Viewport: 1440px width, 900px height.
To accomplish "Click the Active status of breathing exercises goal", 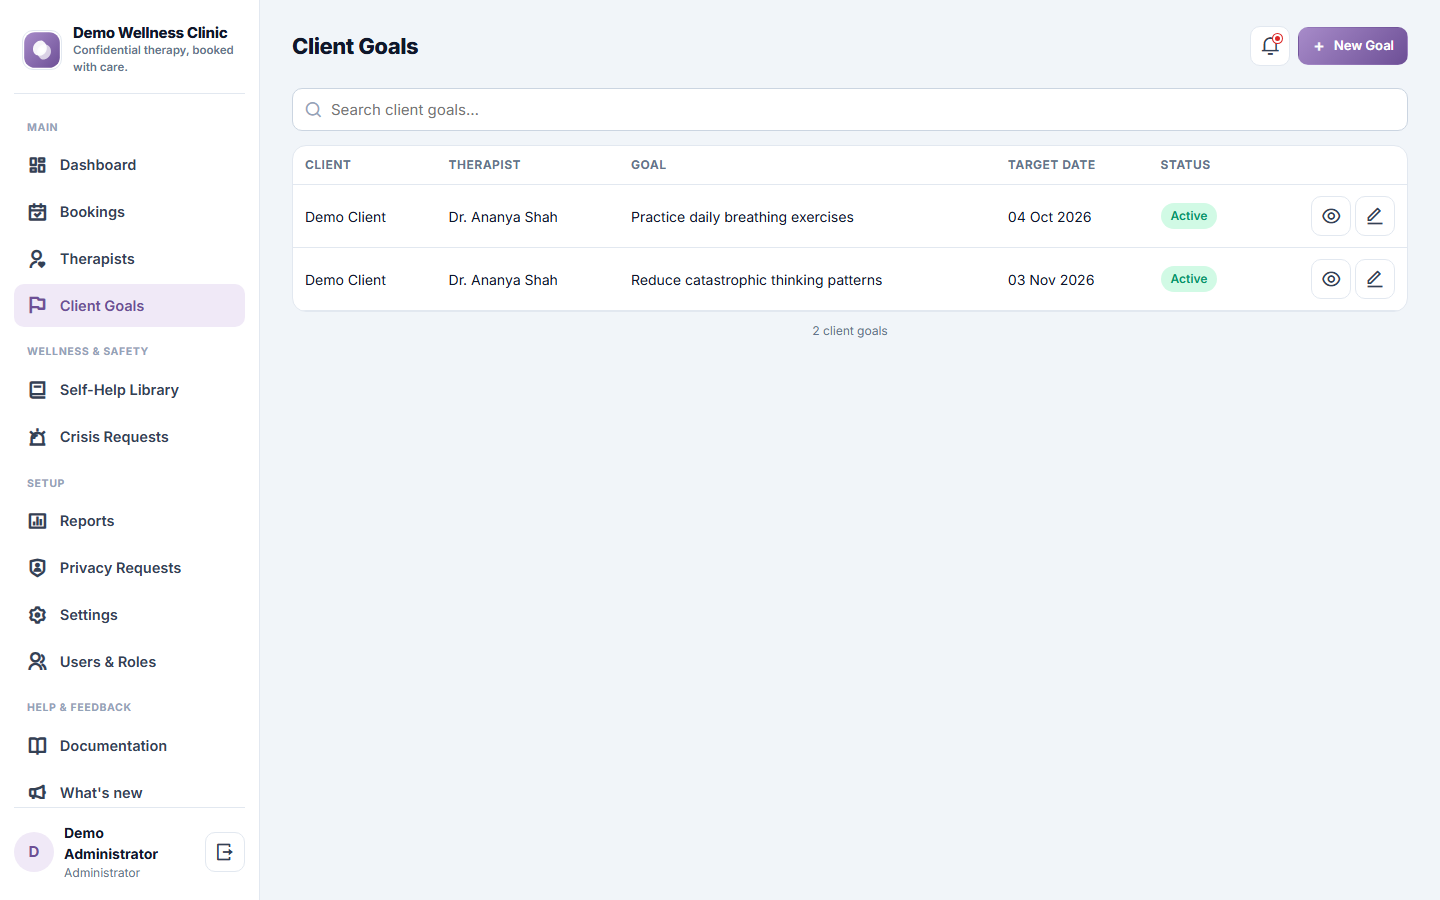I will 1188,216.
